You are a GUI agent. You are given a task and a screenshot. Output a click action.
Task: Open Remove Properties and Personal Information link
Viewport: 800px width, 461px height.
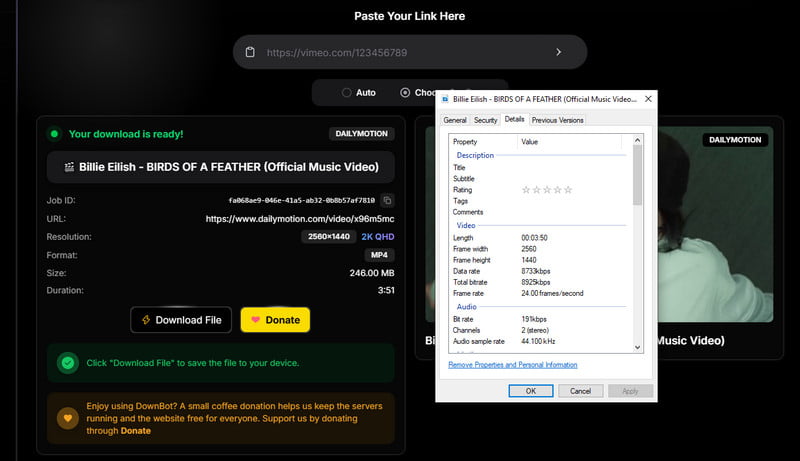tap(513, 365)
